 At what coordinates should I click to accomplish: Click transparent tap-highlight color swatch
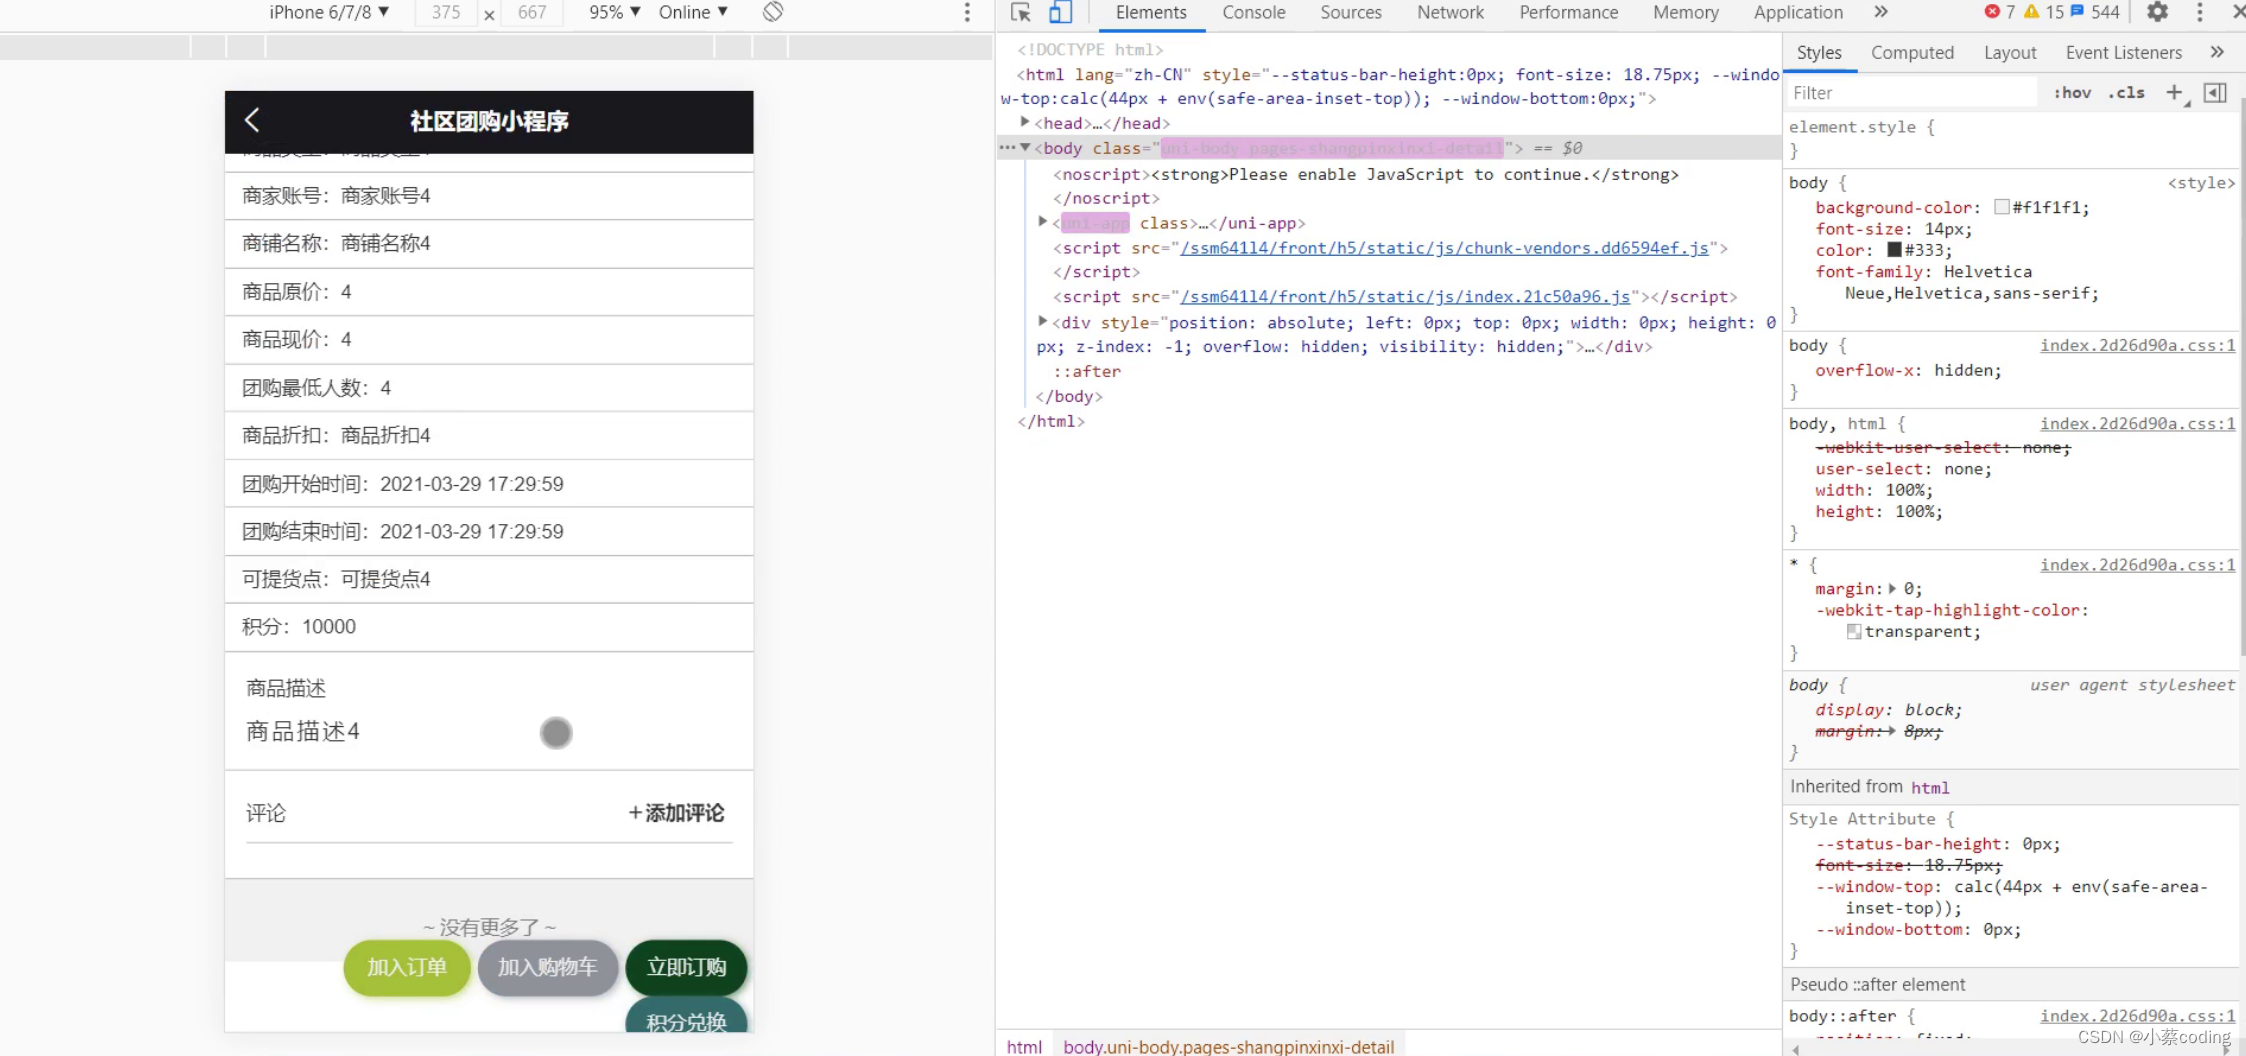tap(1853, 632)
